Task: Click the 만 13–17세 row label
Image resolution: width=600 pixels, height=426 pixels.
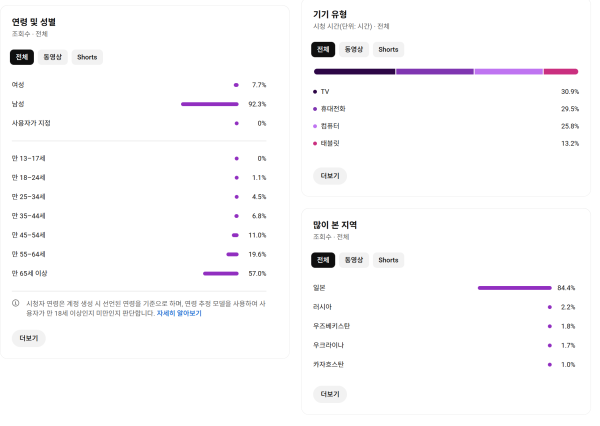Action: point(28,158)
